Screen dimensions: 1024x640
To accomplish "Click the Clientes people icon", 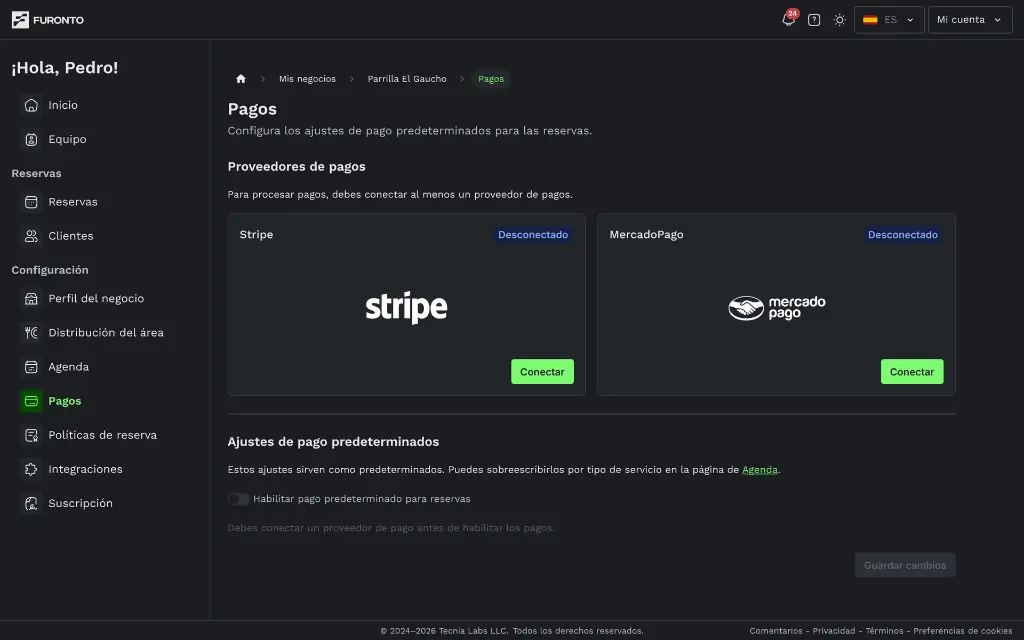I will (x=31, y=236).
